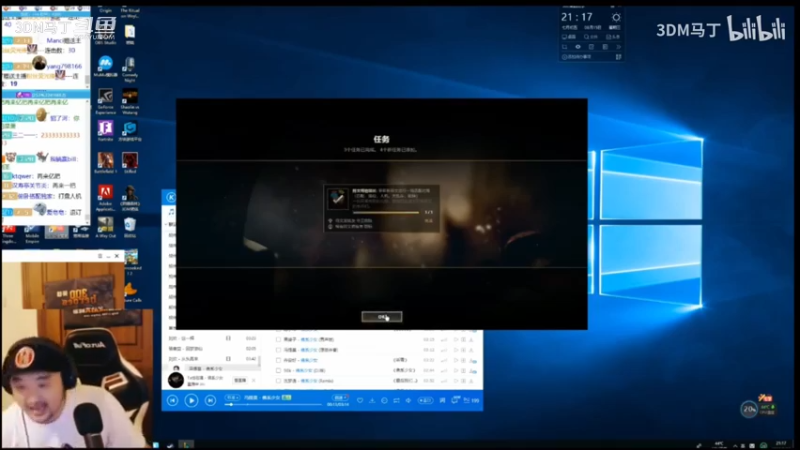The height and width of the screenshot is (450, 800).
Task: Skip to previous track in music player
Action: pyautogui.click(x=172, y=401)
